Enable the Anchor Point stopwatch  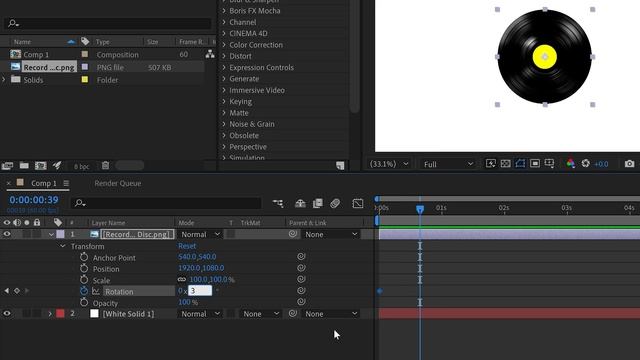[x=84, y=257]
